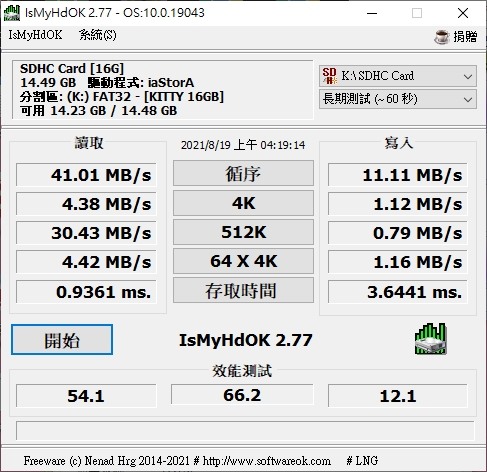Click the 效能測試 performance test label
This screenshot has height=472, width=487.
(242, 371)
